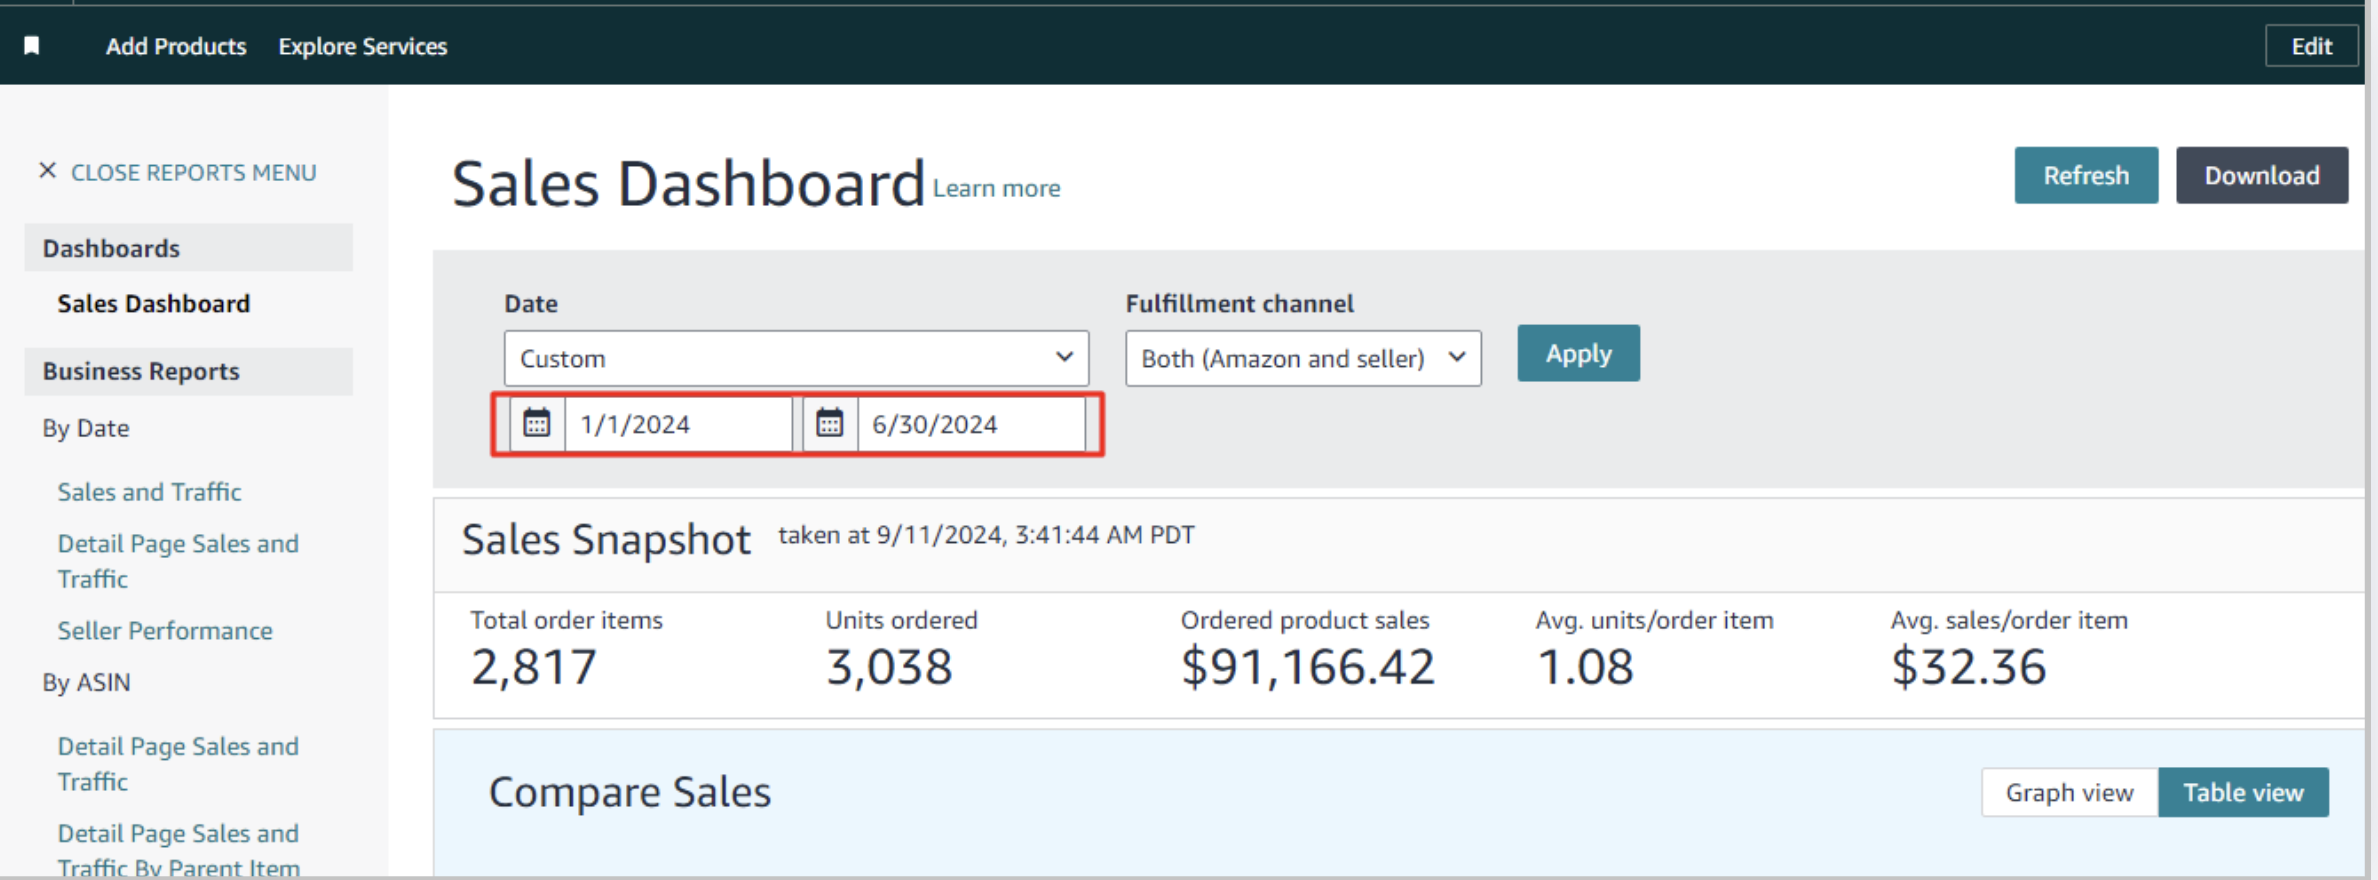Click the Refresh button
Screen dimensions: 2378x880
2085,176
